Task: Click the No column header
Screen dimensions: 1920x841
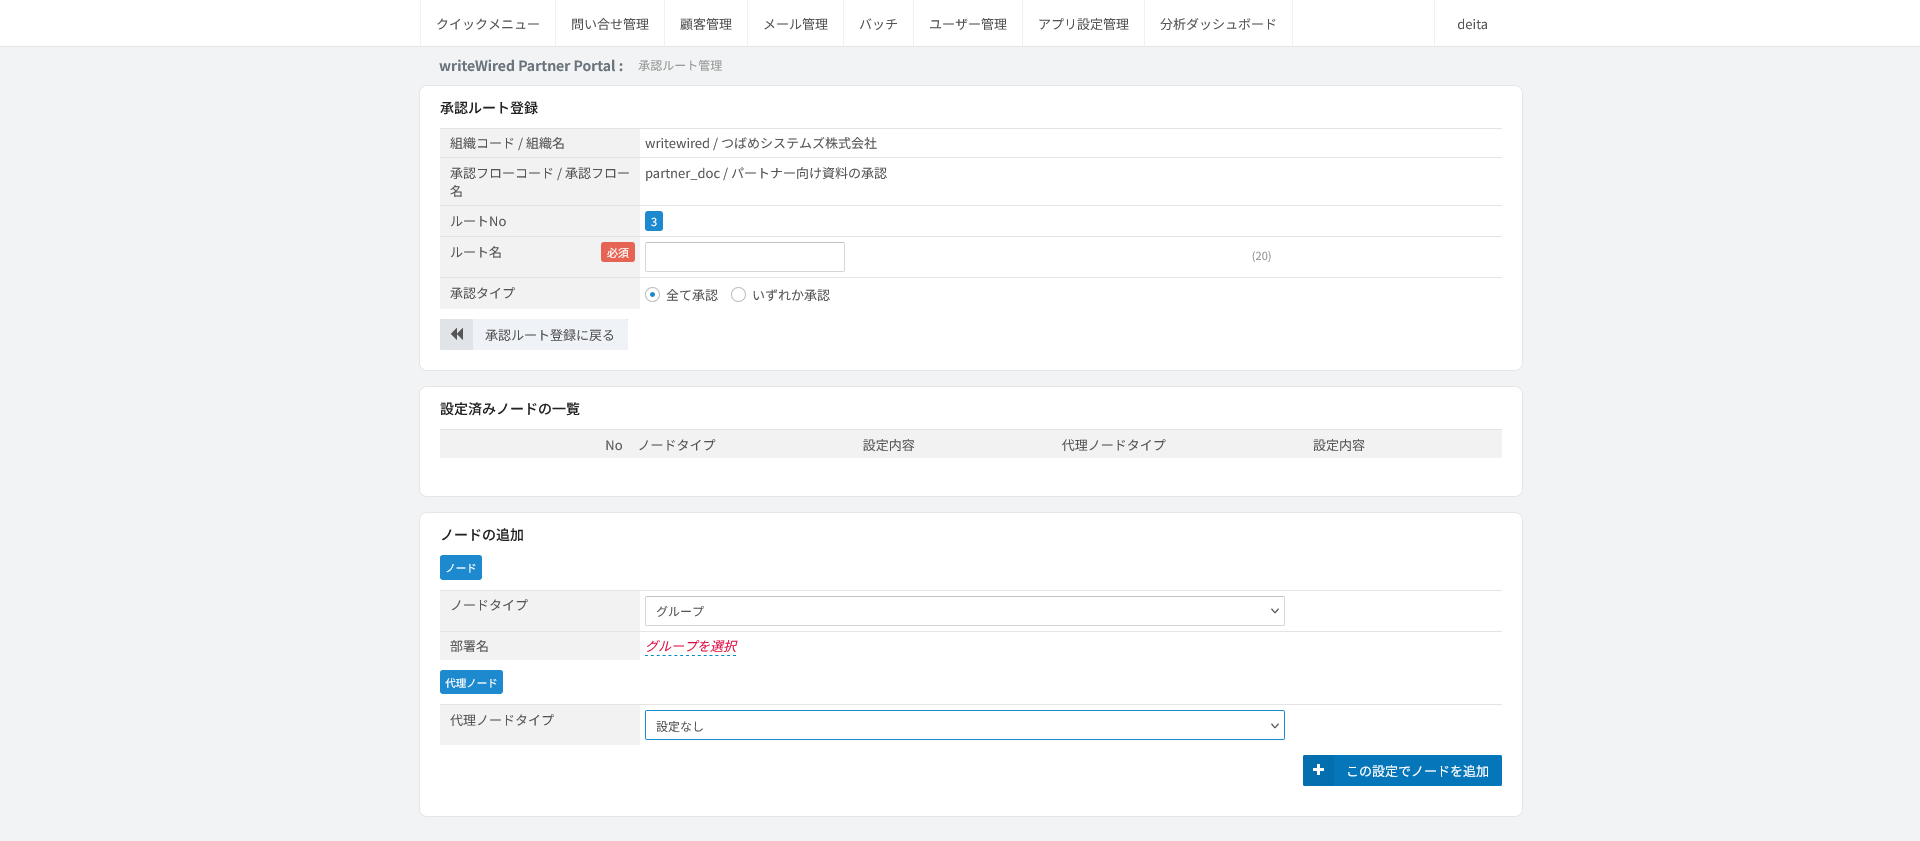Action: click(614, 445)
